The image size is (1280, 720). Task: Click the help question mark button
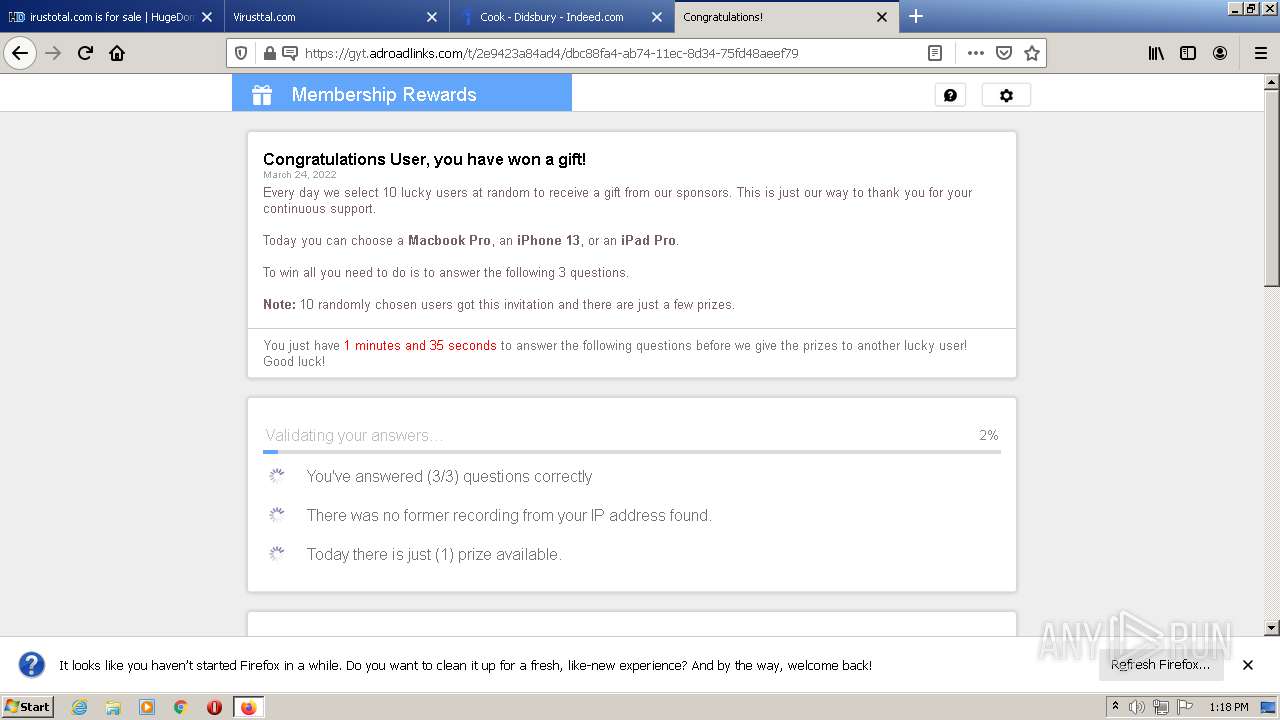[950, 95]
